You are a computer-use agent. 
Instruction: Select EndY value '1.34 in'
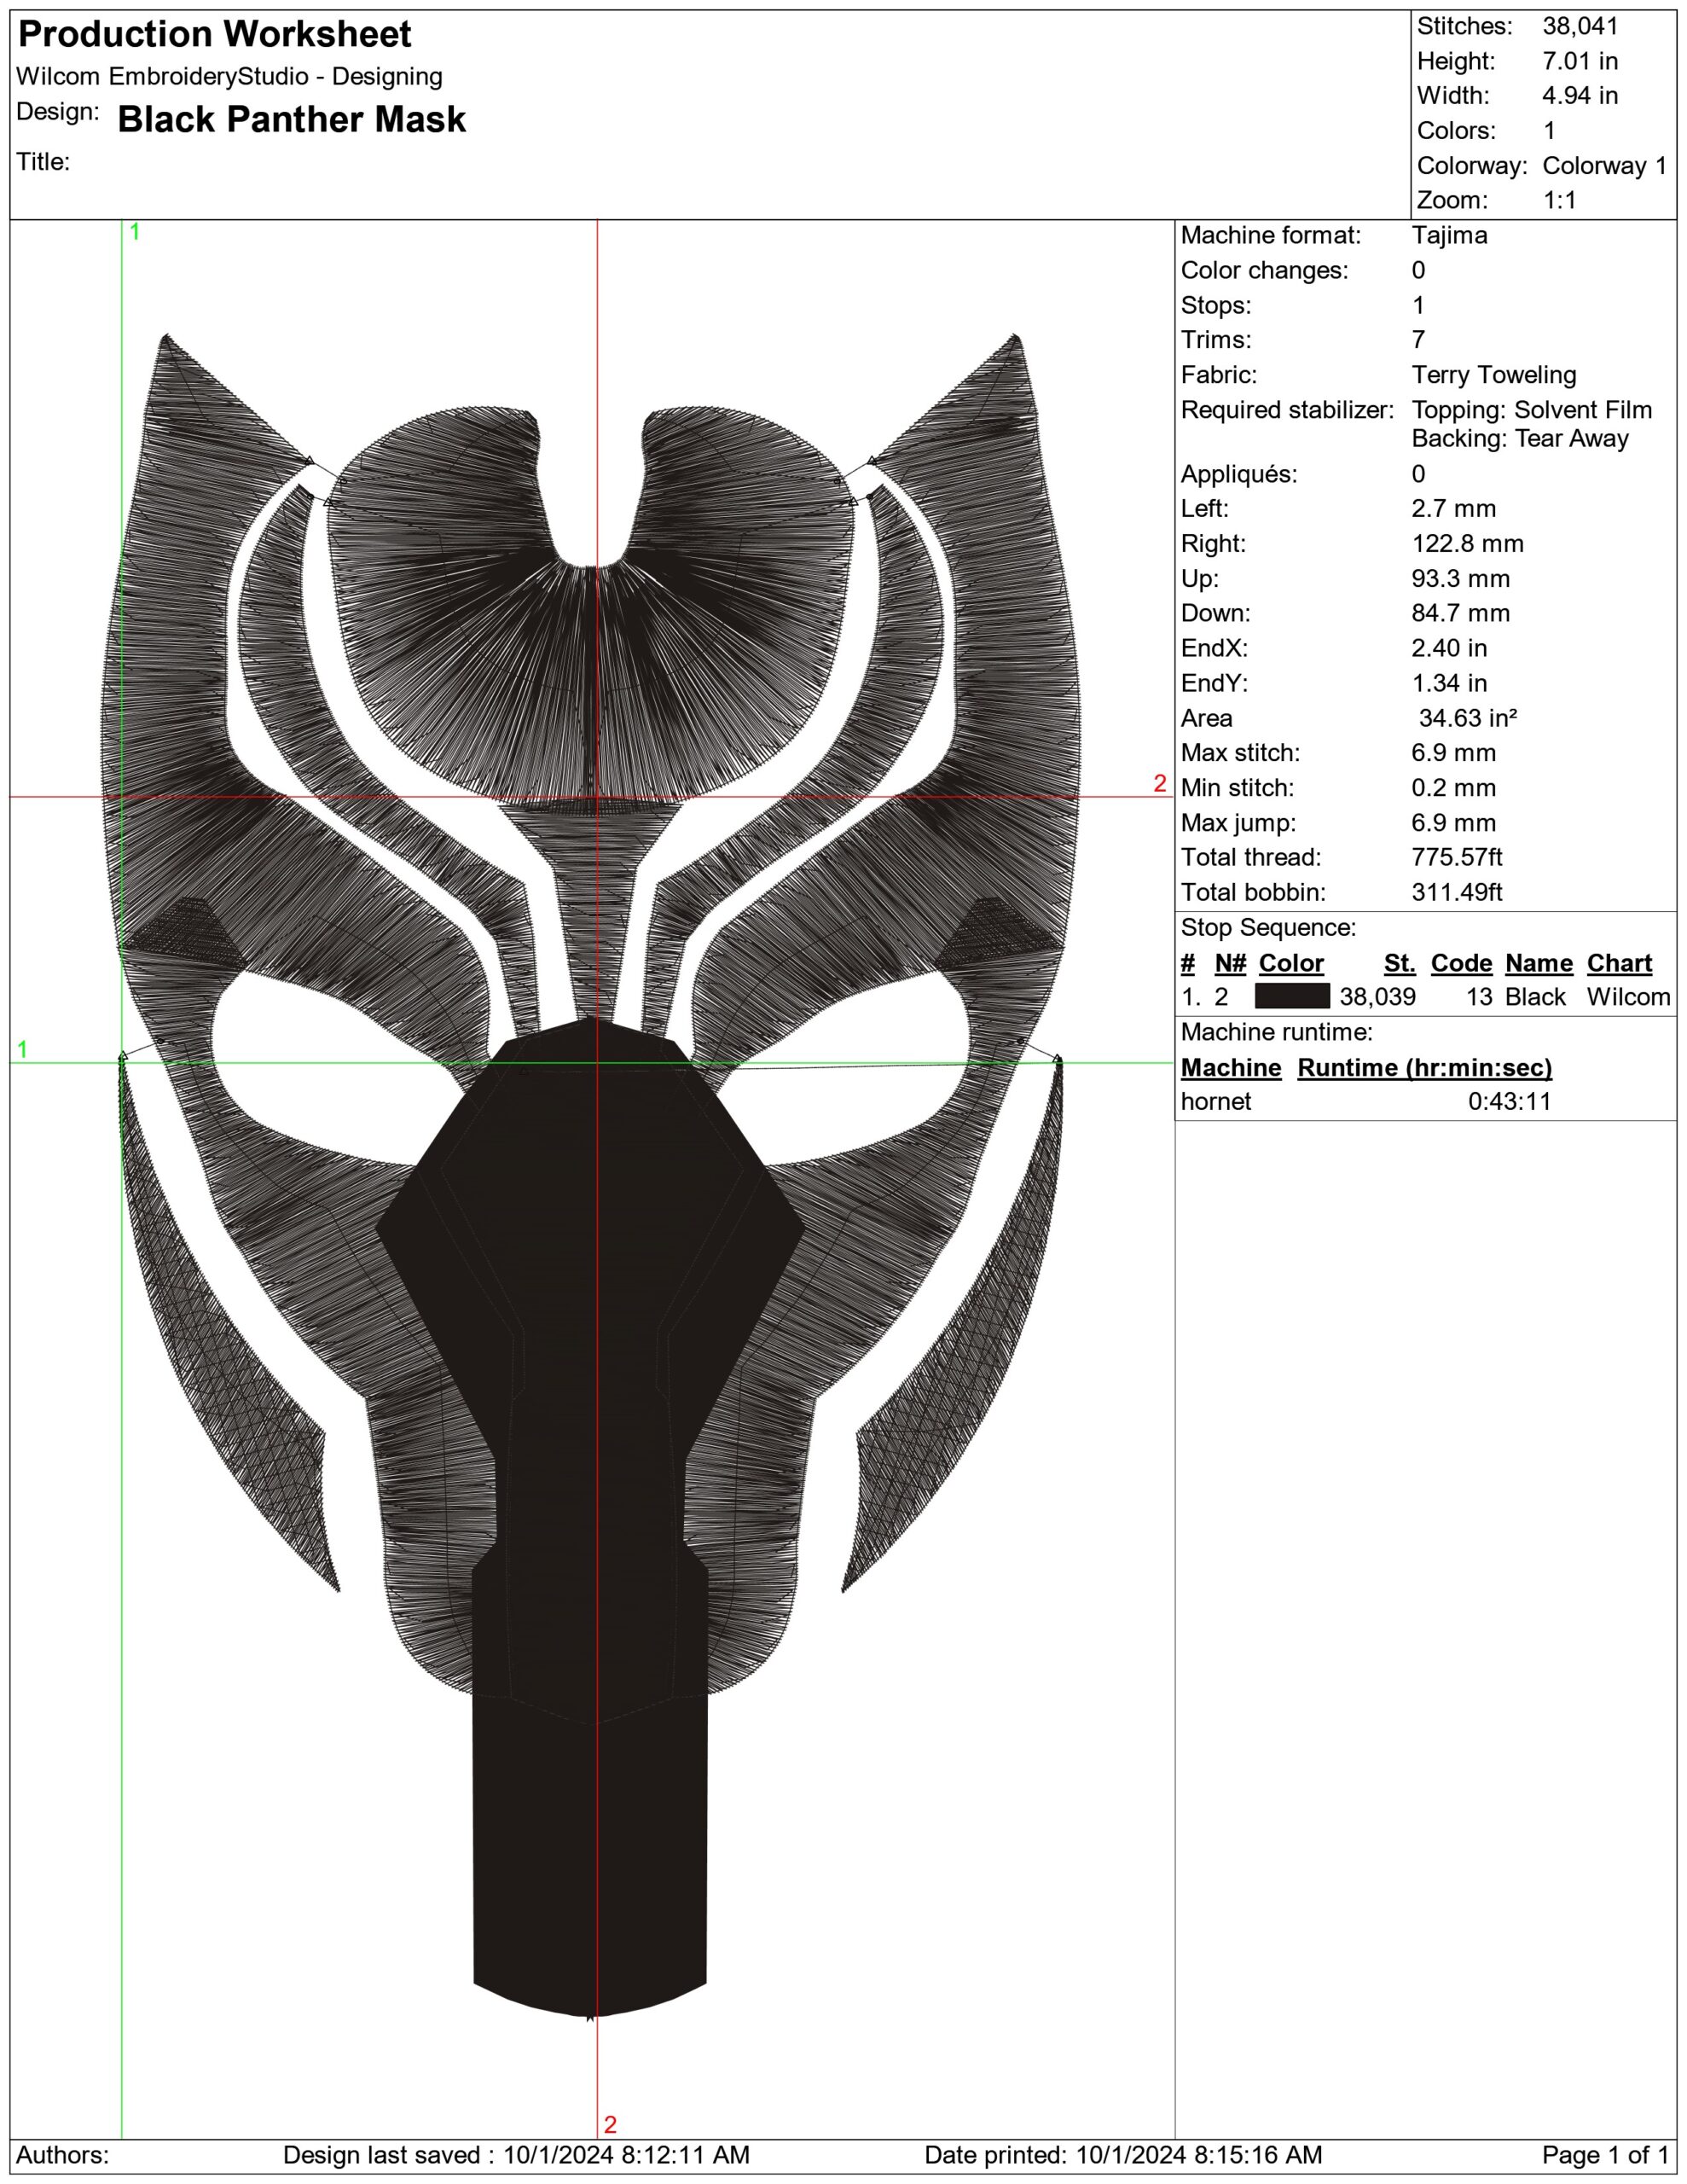point(1450,683)
